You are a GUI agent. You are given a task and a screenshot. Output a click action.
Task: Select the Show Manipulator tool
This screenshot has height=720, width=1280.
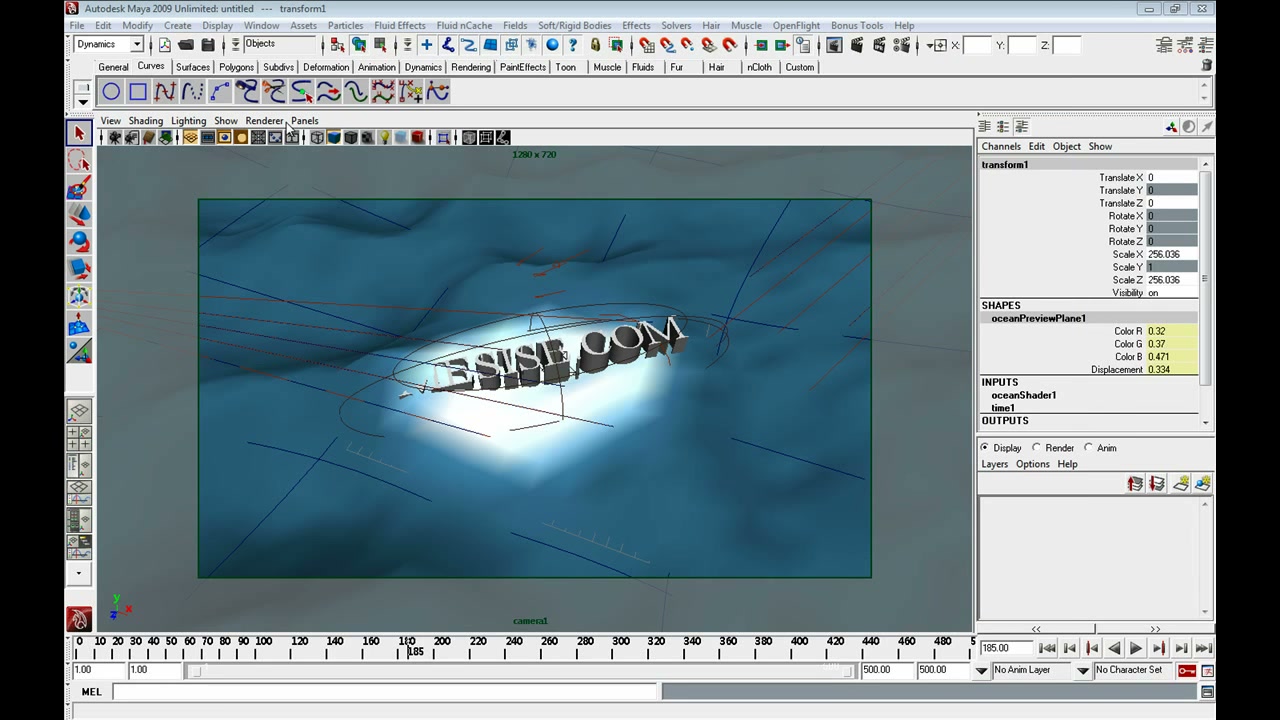tap(79, 351)
